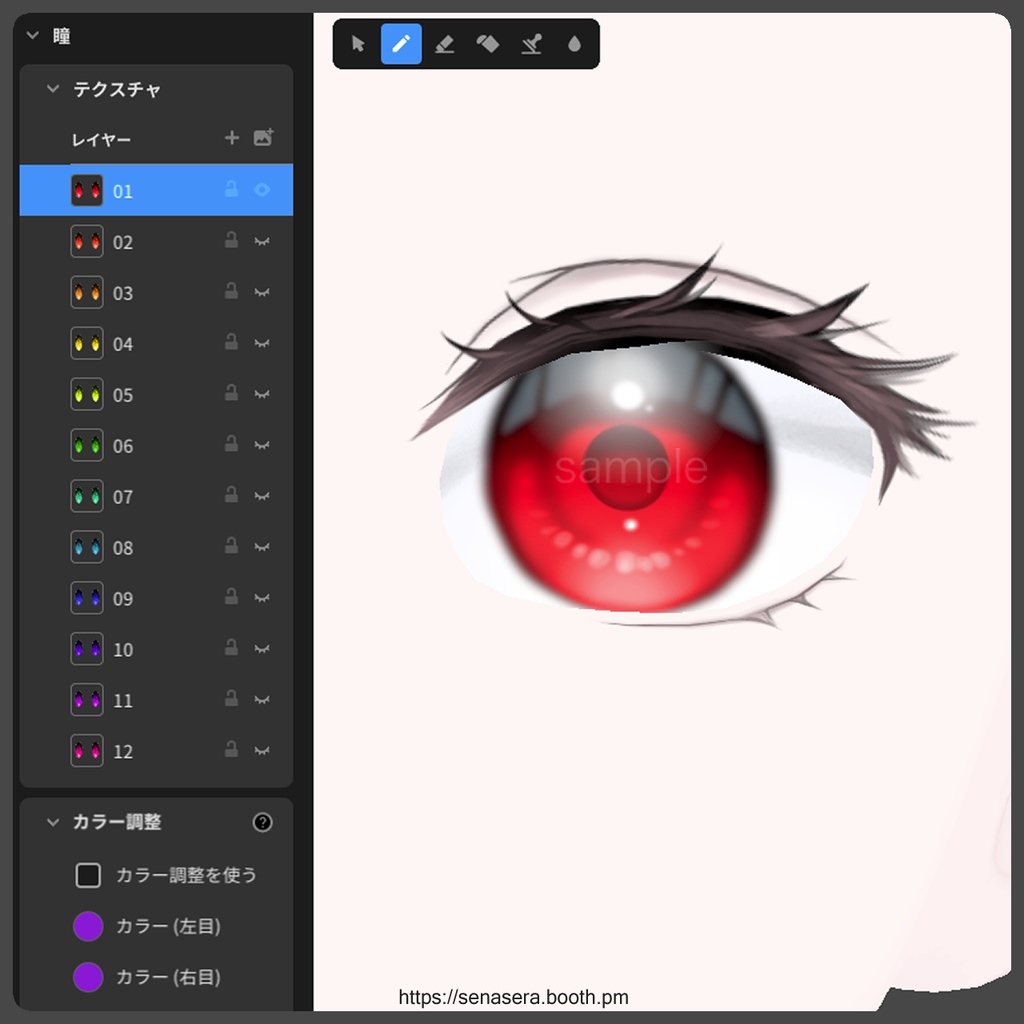The image size is (1024, 1024).
Task: Switch to the Eraser tool
Action: pos(445,44)
